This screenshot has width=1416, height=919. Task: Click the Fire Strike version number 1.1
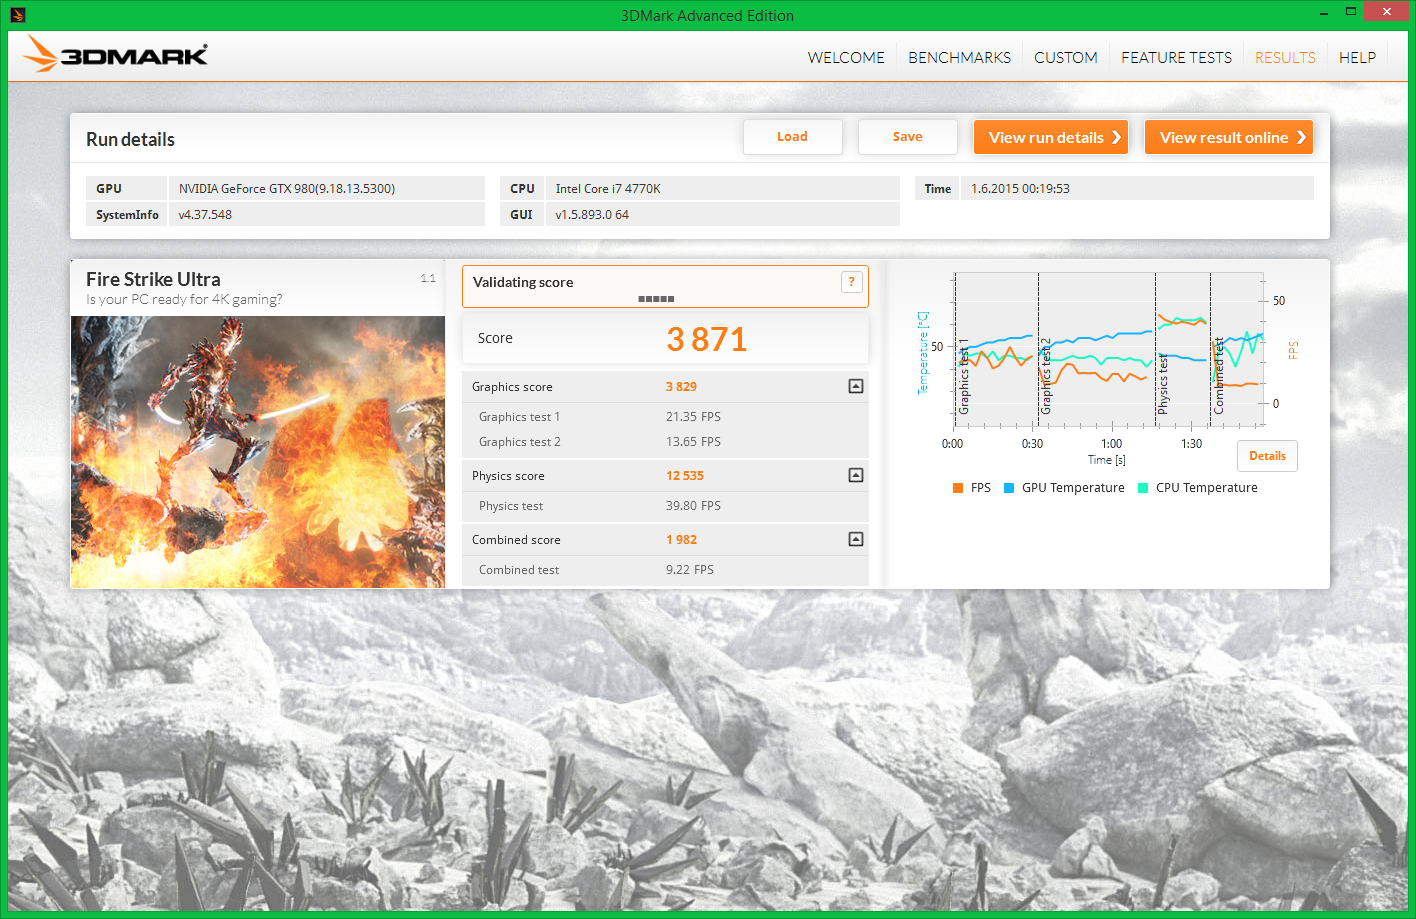[428, 278]
